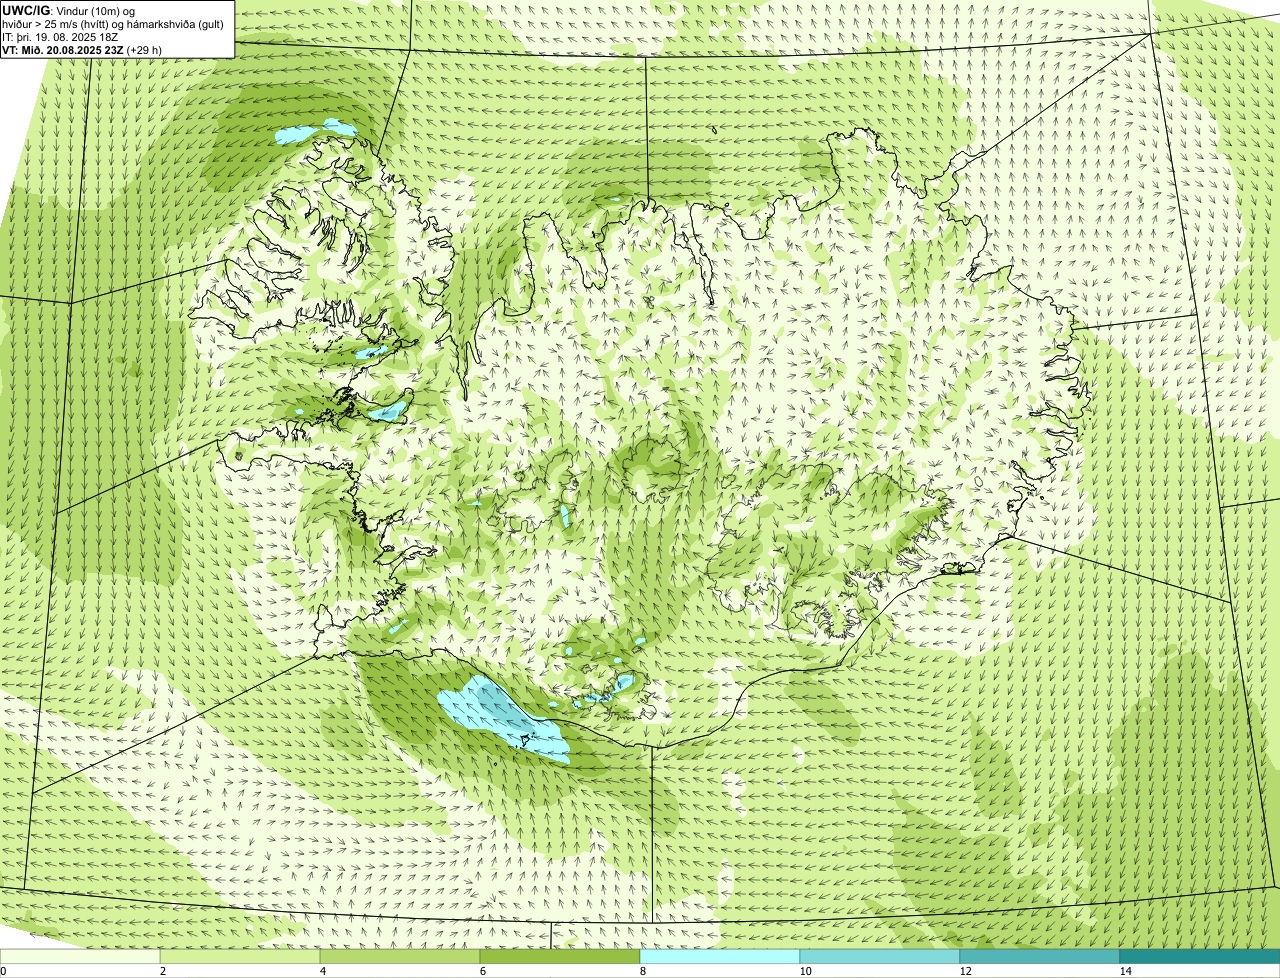Screen dimensions: 1280x978
Task: Click the "4" label on the color scale
Action: [x=322, y=971]
